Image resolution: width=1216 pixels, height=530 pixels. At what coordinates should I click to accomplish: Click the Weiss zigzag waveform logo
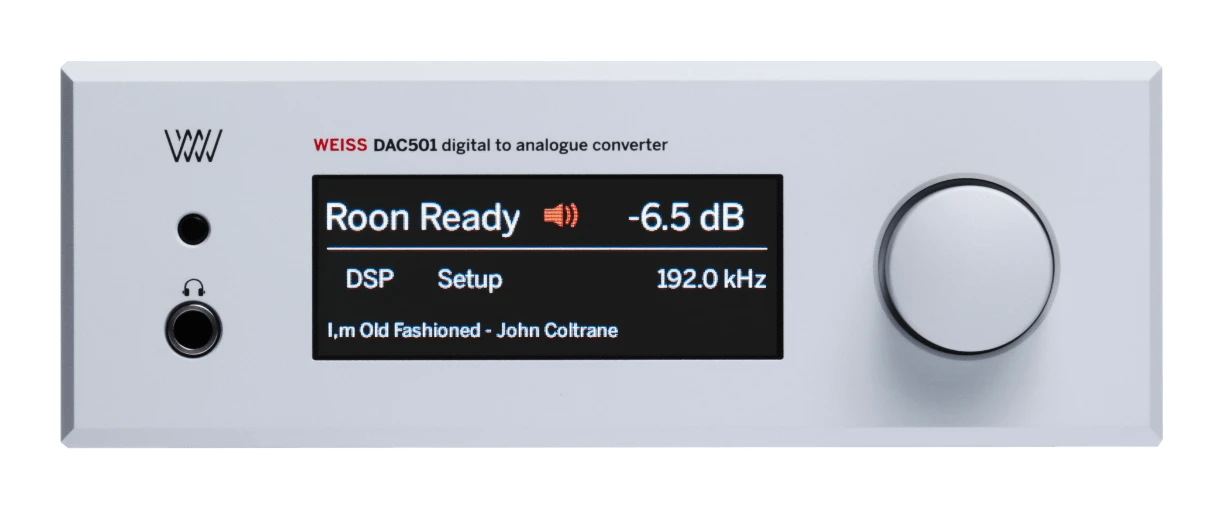[x=194, y=147]
